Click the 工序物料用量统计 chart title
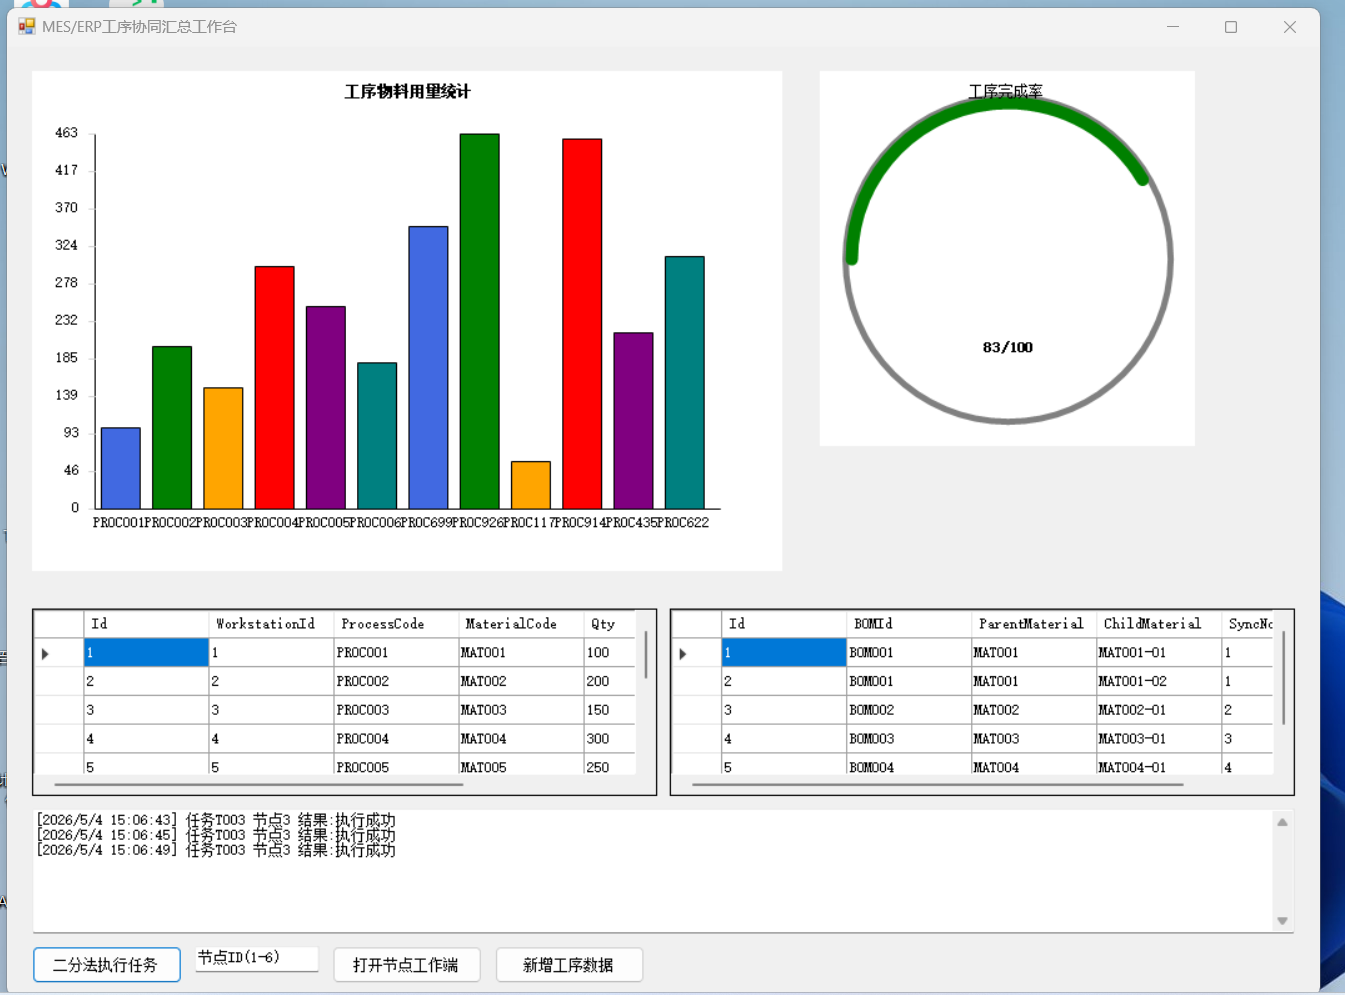Viewport: 1345px width, 995px height. 407,92
